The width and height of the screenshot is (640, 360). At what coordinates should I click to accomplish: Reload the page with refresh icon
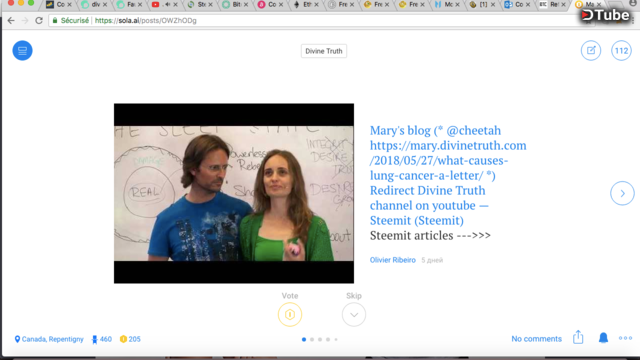[x=39, y=20]
